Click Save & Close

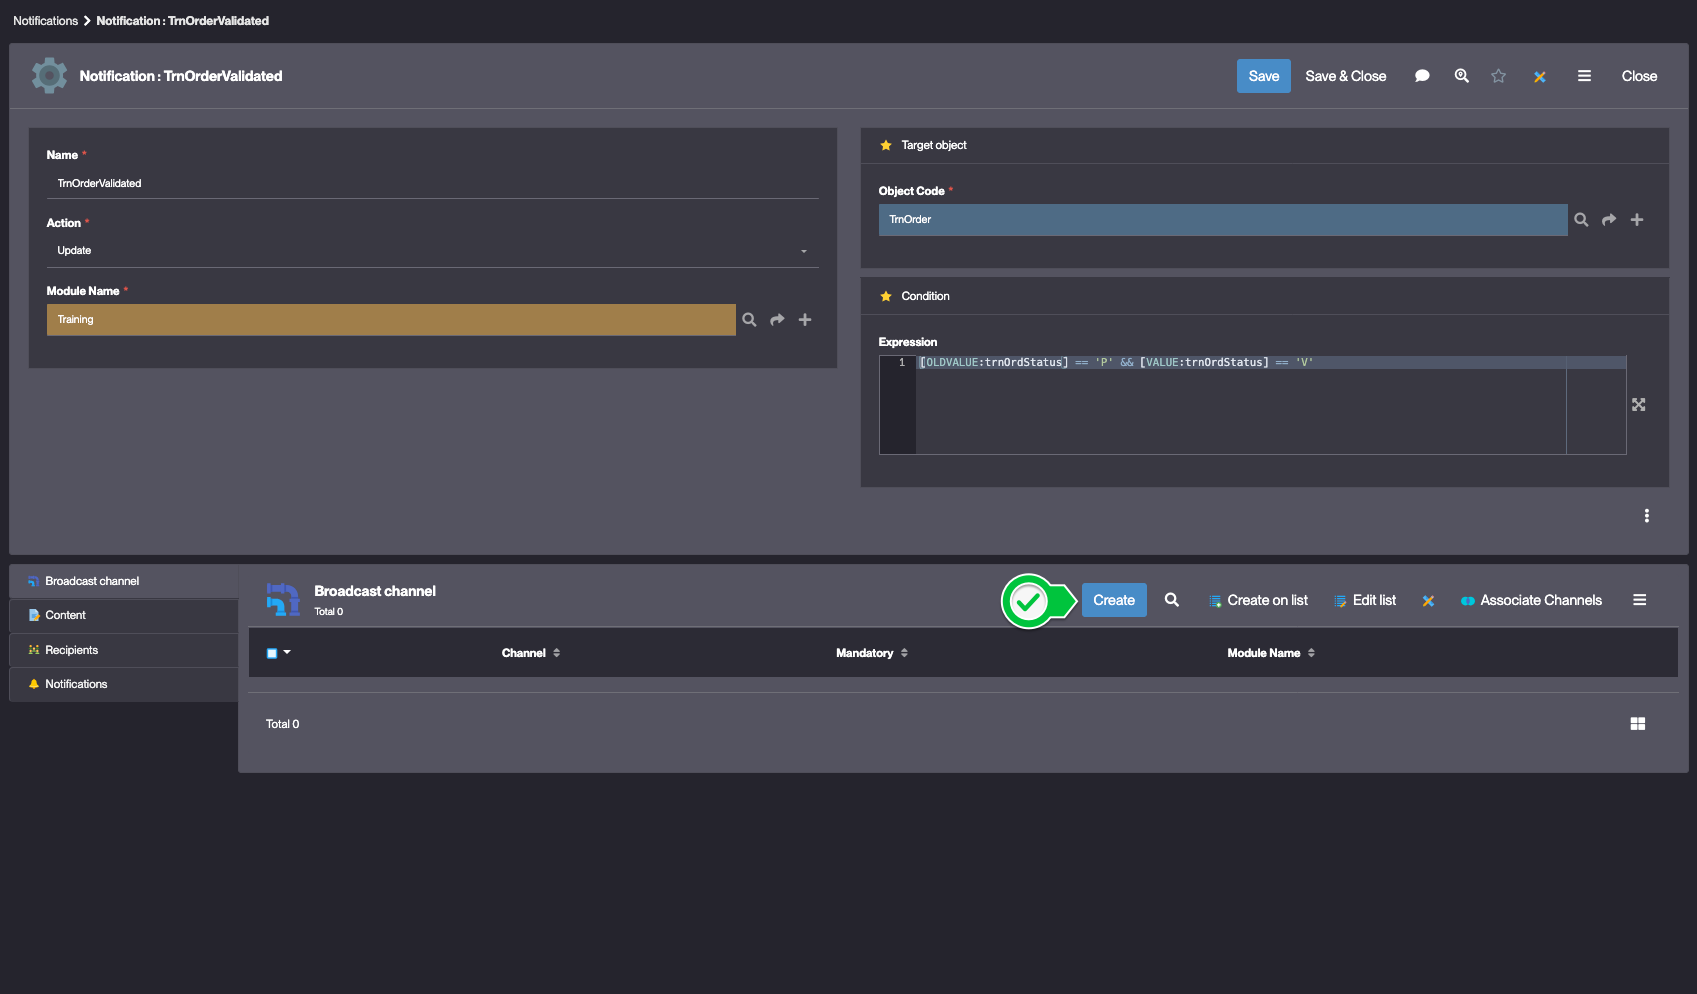1345,76
